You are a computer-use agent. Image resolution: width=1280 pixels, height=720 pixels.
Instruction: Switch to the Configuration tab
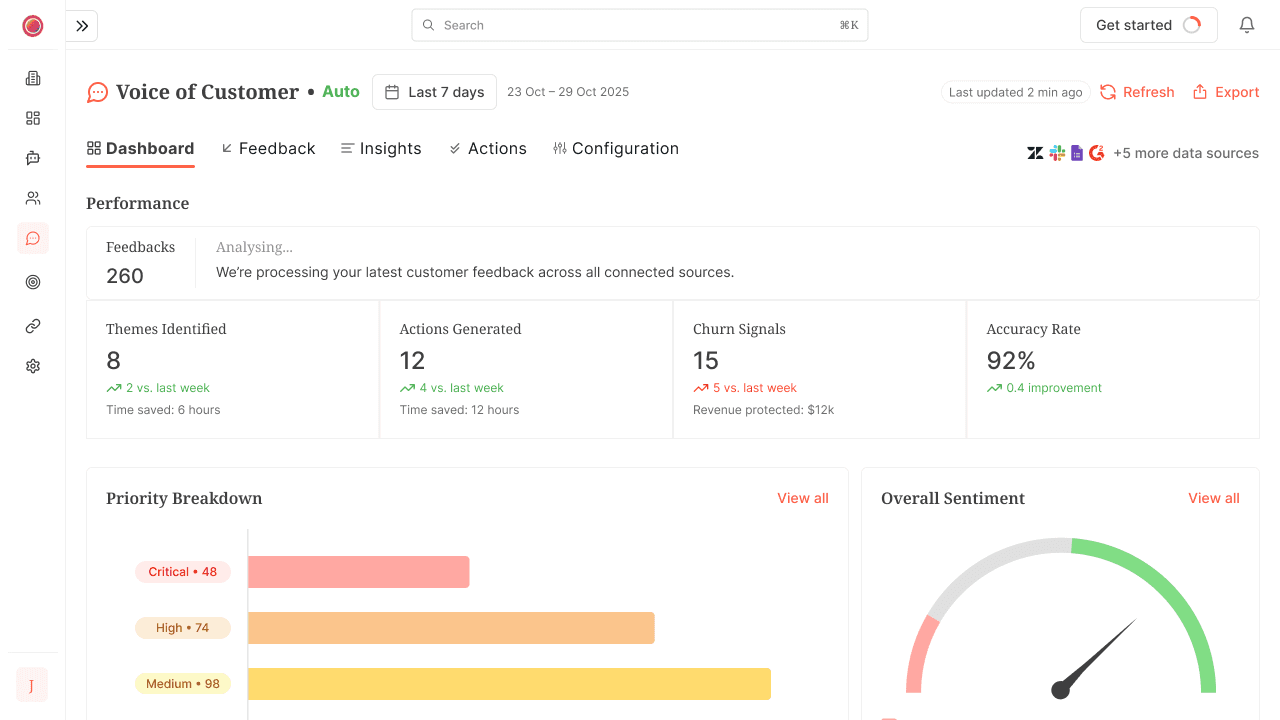(x=616, y=148)
